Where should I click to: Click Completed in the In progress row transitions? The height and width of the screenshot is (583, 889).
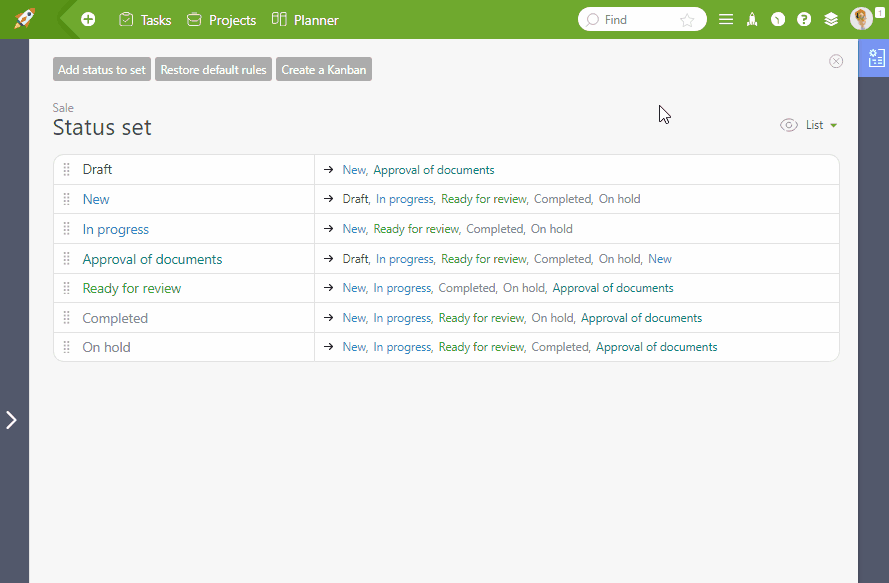495,229
